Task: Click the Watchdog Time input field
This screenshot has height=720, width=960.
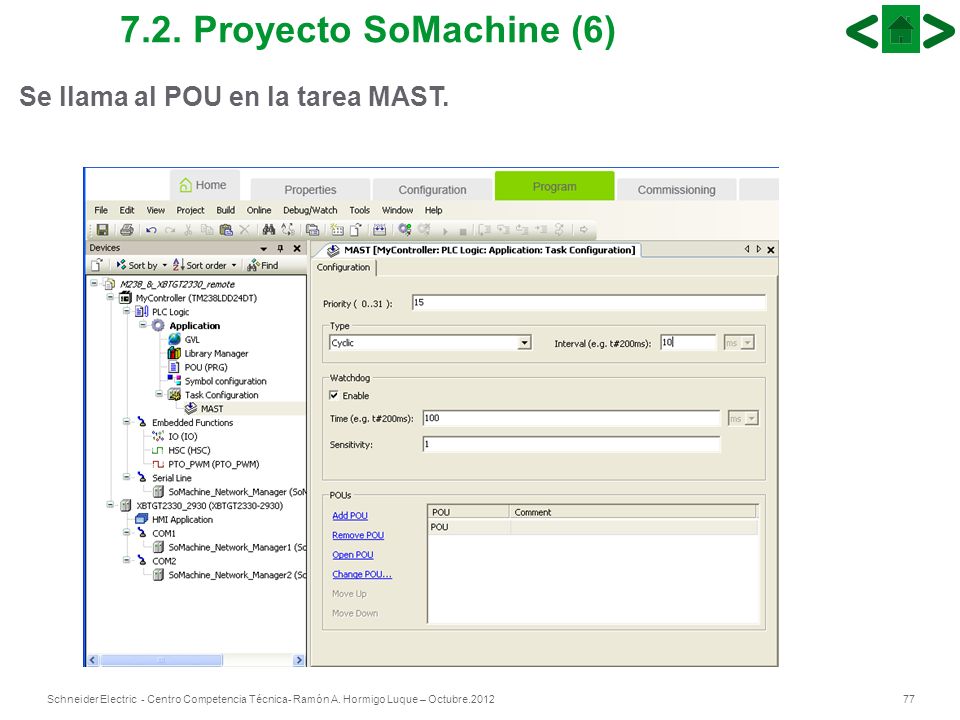Action: 571,418
